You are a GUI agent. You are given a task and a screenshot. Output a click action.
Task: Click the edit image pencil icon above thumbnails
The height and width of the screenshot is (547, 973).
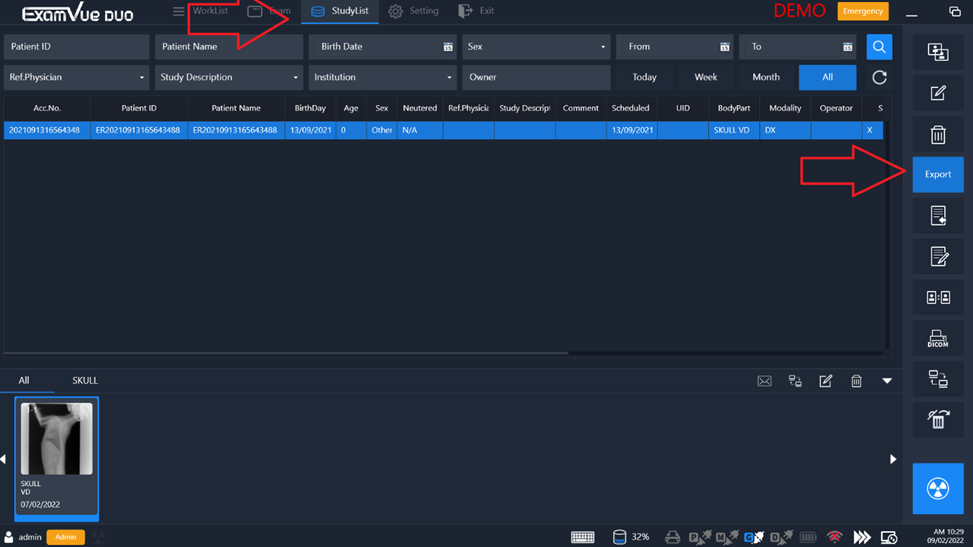[825, 381]
